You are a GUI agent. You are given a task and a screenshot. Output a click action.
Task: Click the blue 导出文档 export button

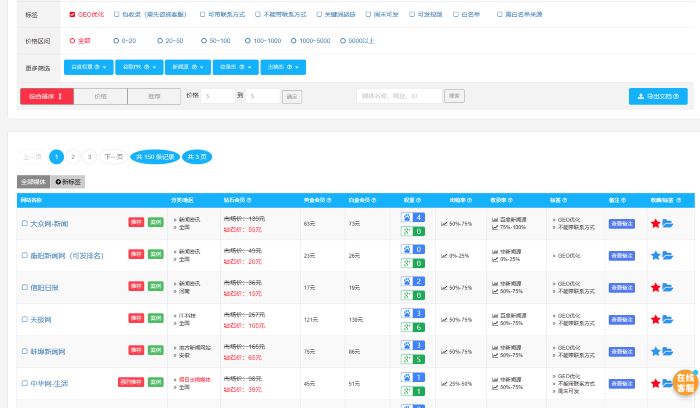(658, 96)
